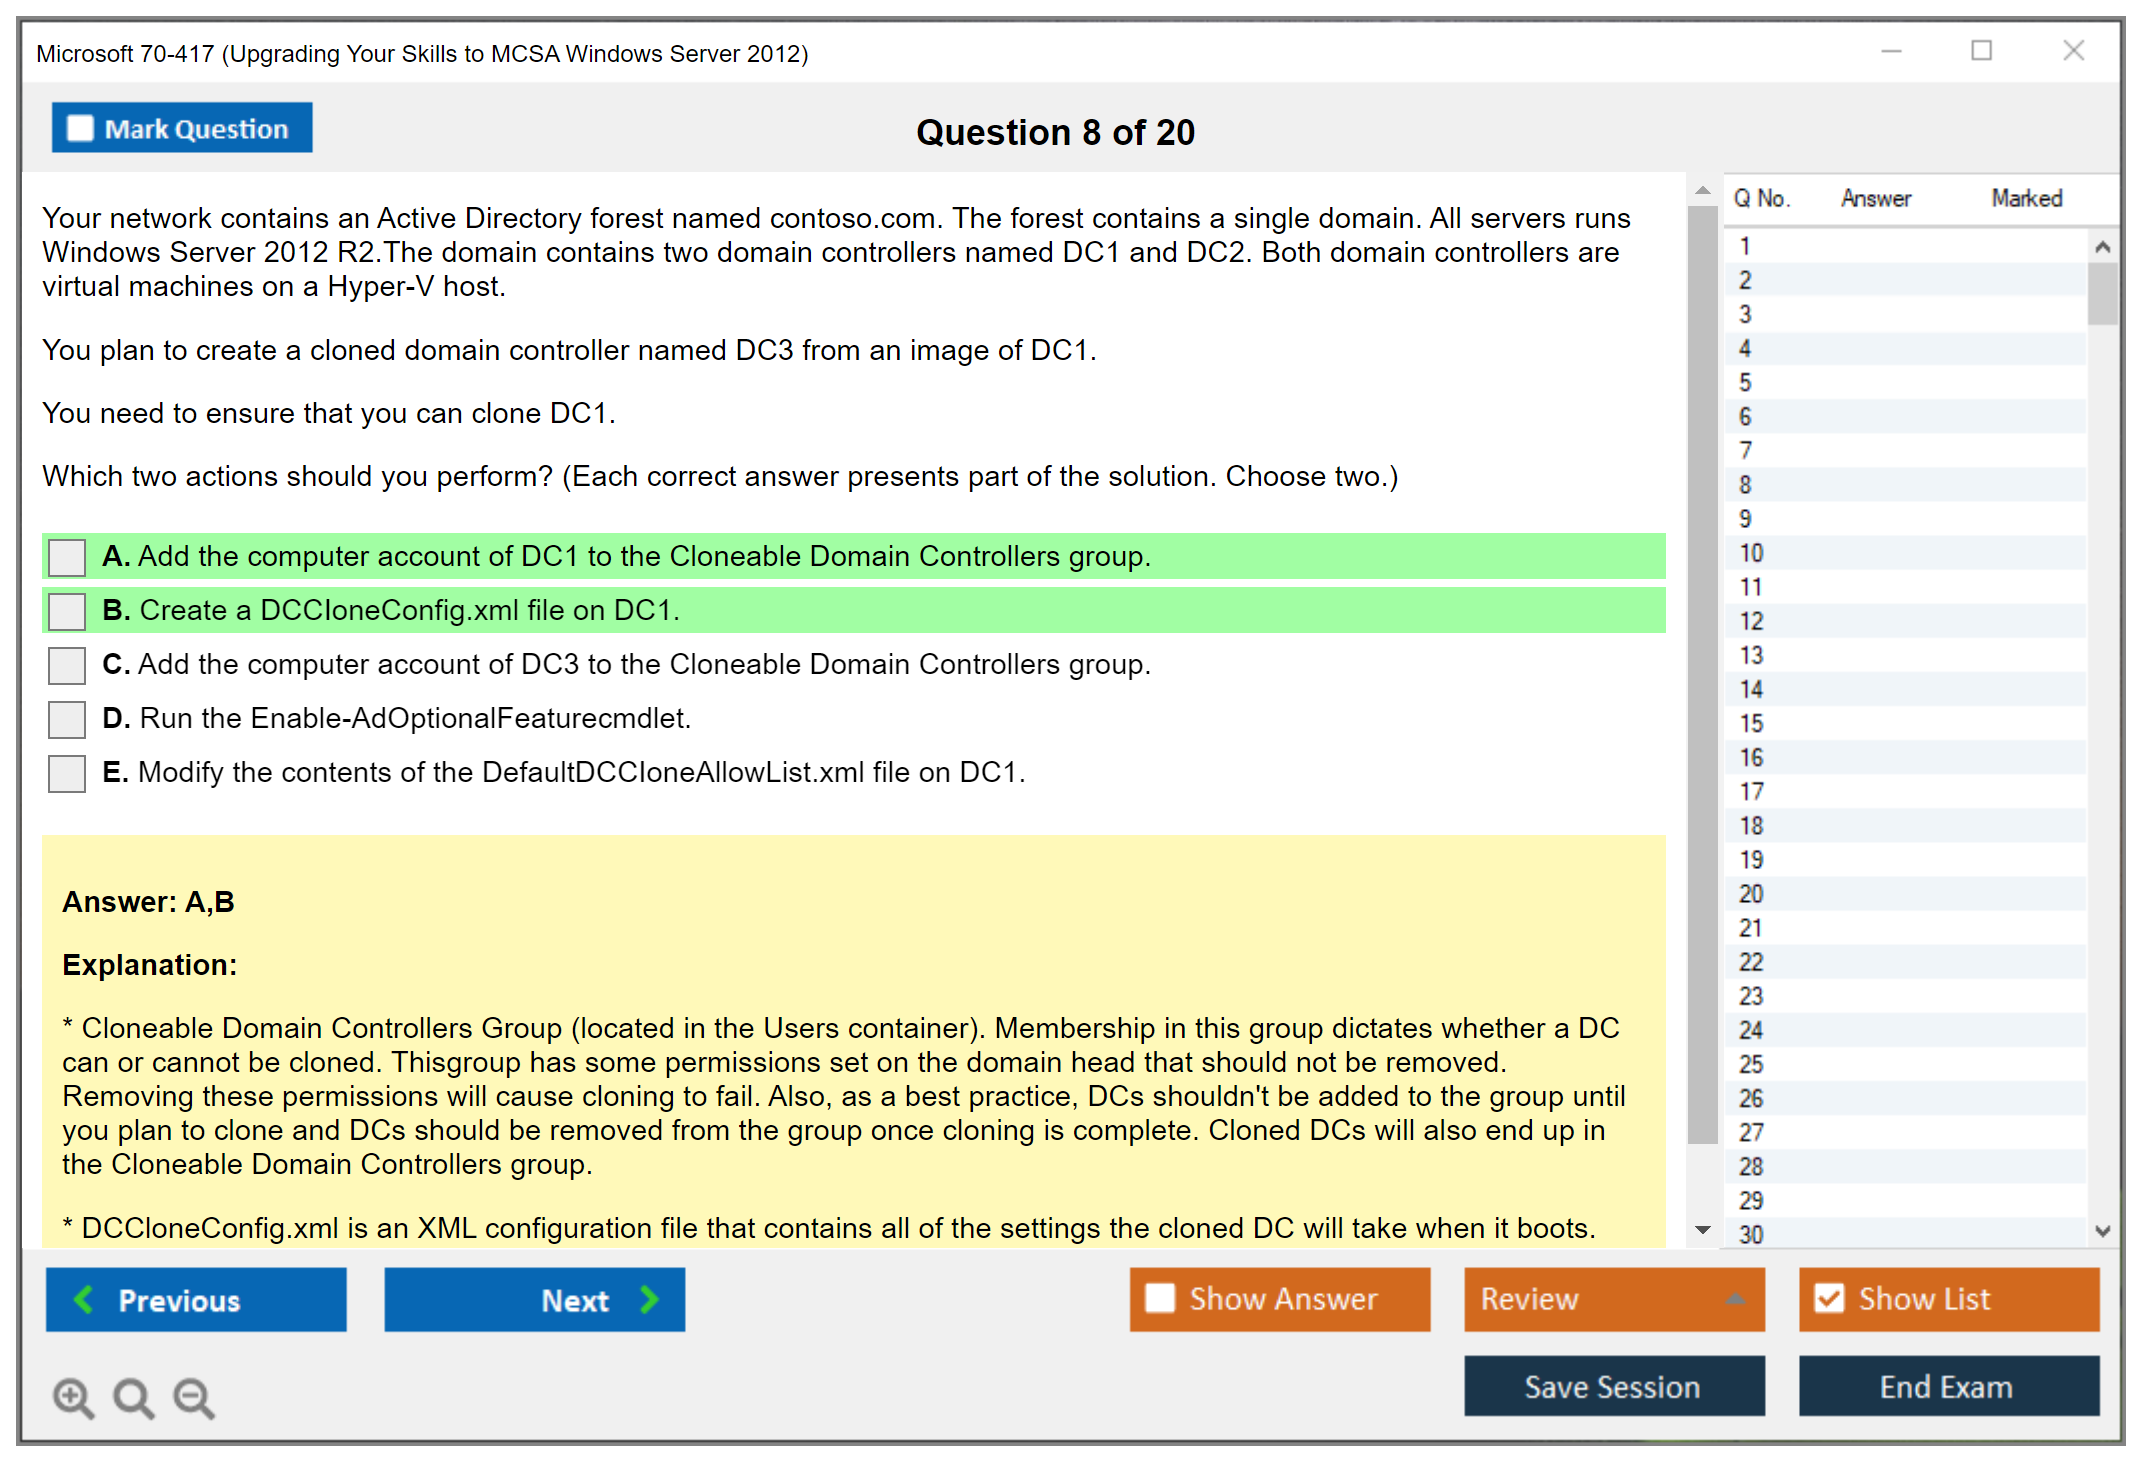Check answer option C checkbox
The height and width of the screenshot is (1470, 2150).
tap(67, 665)
